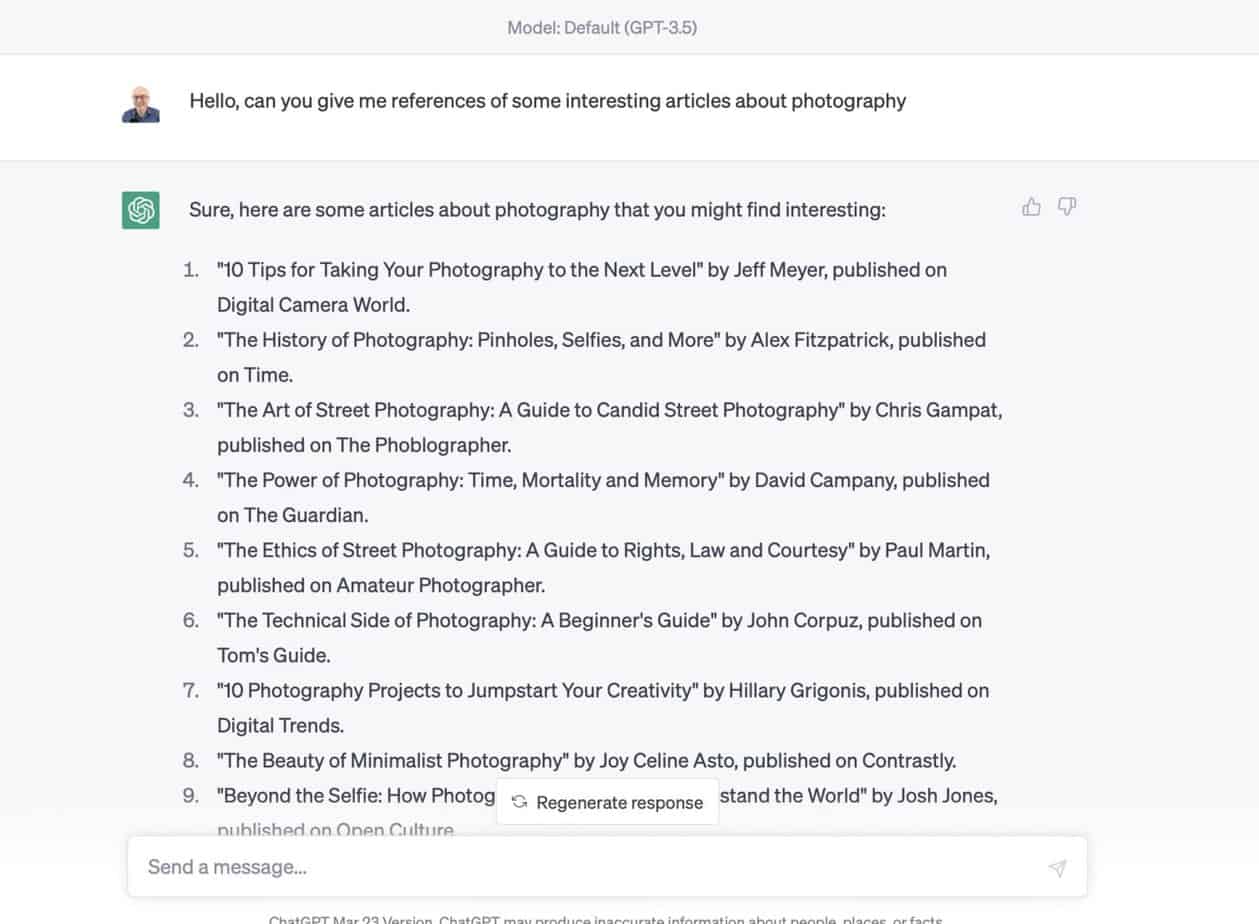Click list item 1 about 10 Tips article

pyautogui.click(x=582, y=287)
